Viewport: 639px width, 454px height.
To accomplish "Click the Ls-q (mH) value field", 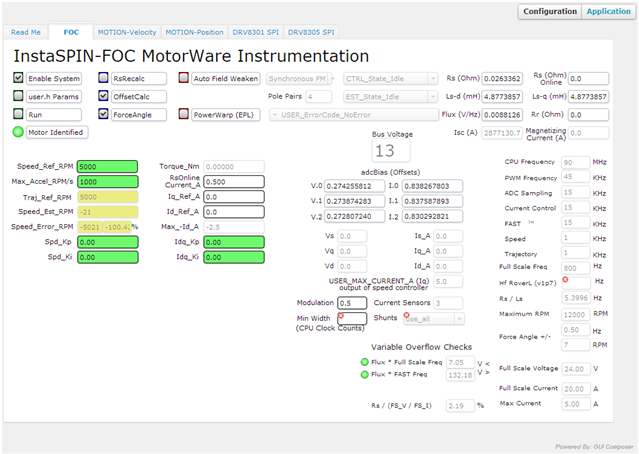I will [x=588, y=97].
